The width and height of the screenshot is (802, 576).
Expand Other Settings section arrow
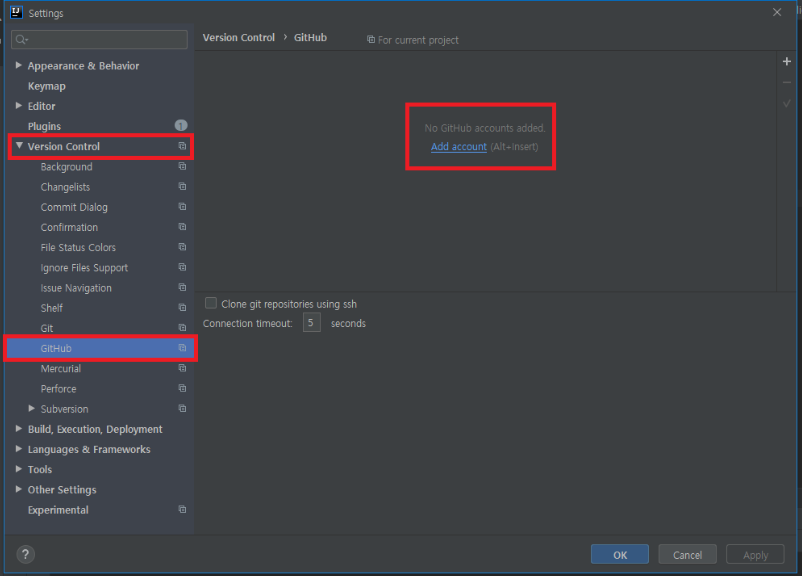(19, 489)
